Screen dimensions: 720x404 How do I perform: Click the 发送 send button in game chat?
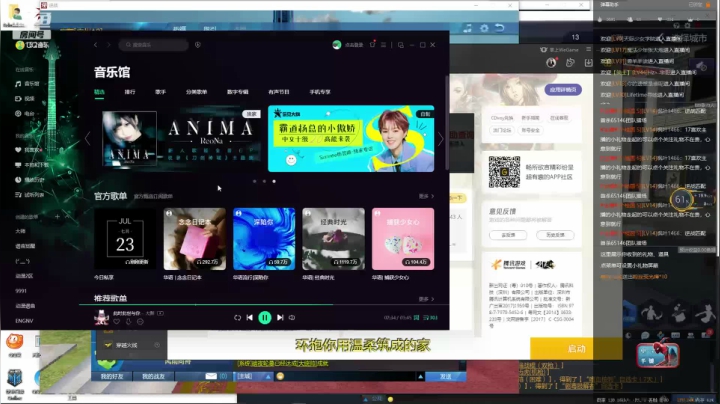pos(445,376)
